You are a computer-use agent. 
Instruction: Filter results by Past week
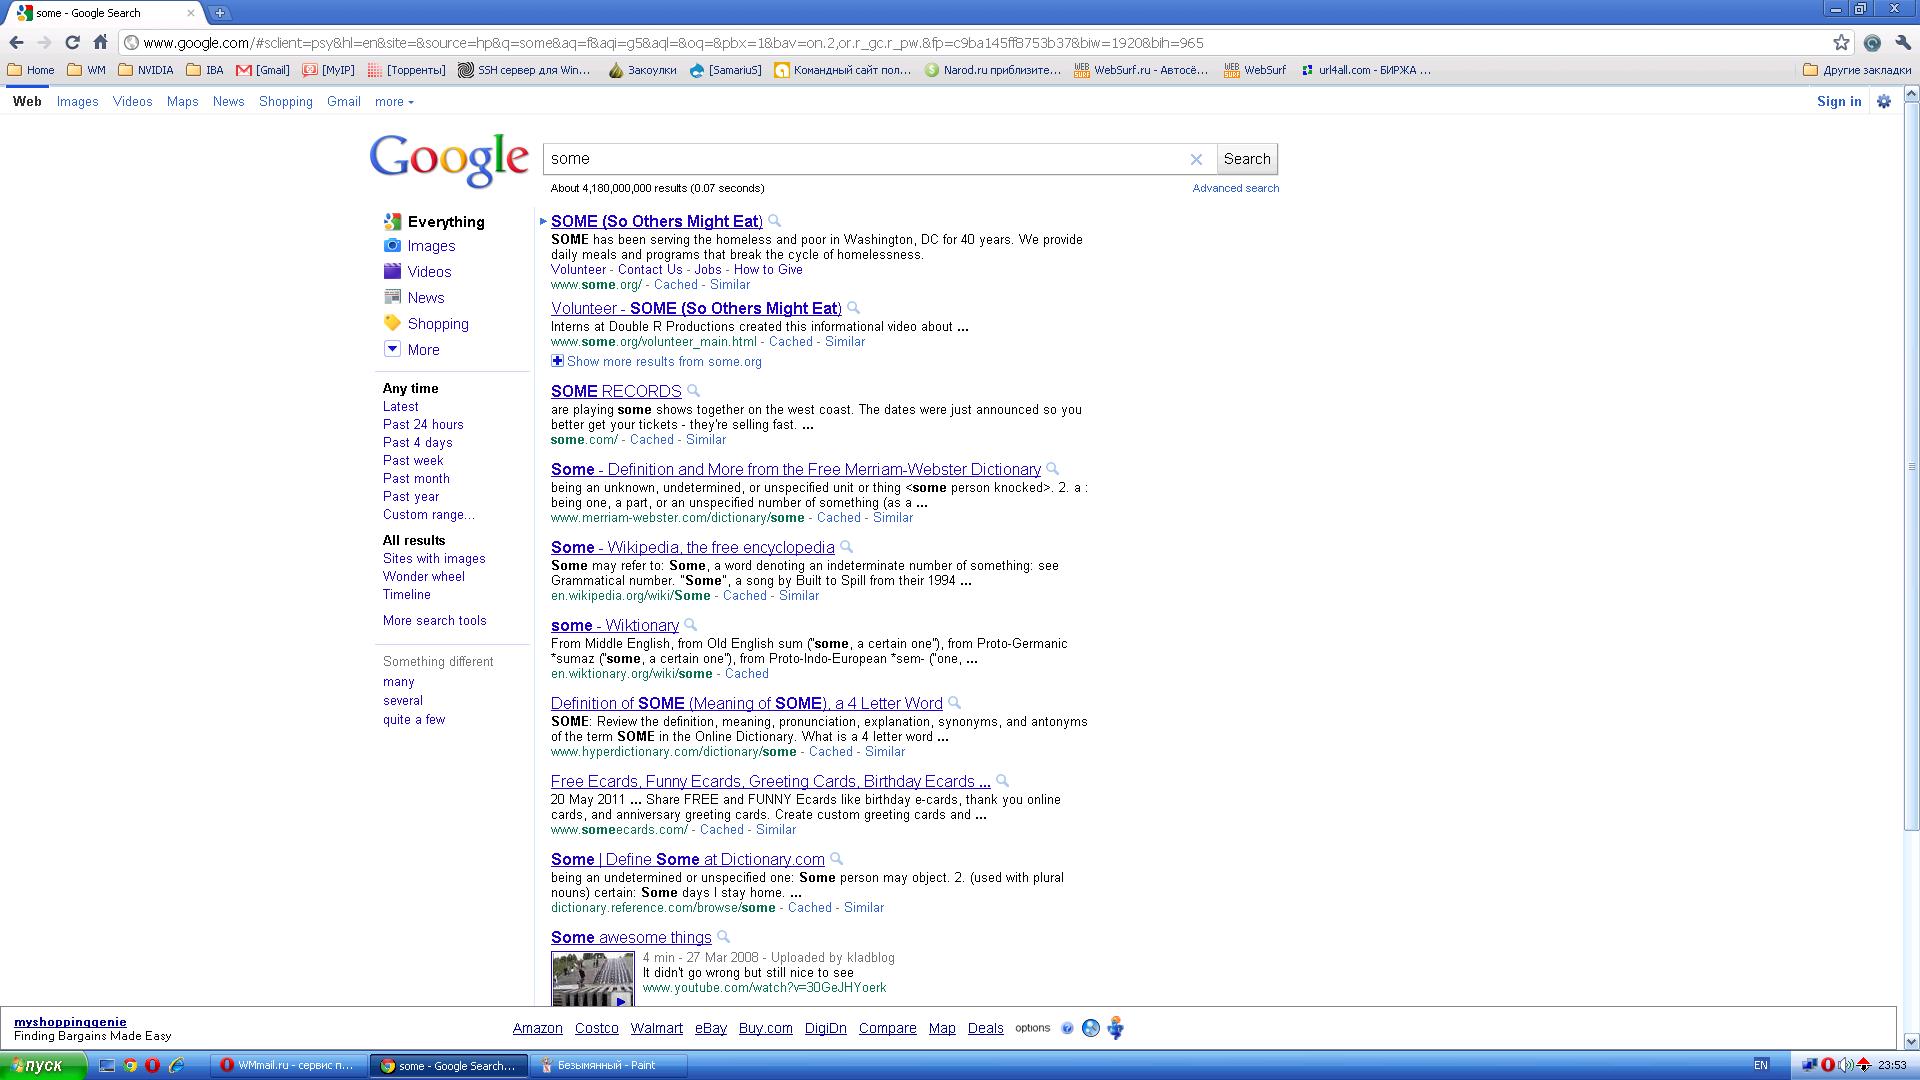[412, 460]
